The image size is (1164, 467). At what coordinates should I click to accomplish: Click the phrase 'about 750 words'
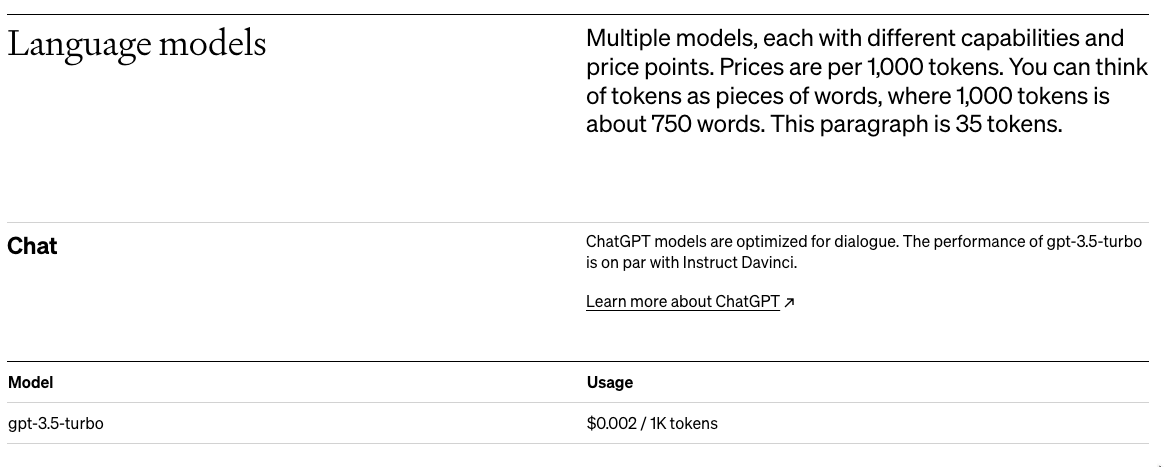(674, 124)
